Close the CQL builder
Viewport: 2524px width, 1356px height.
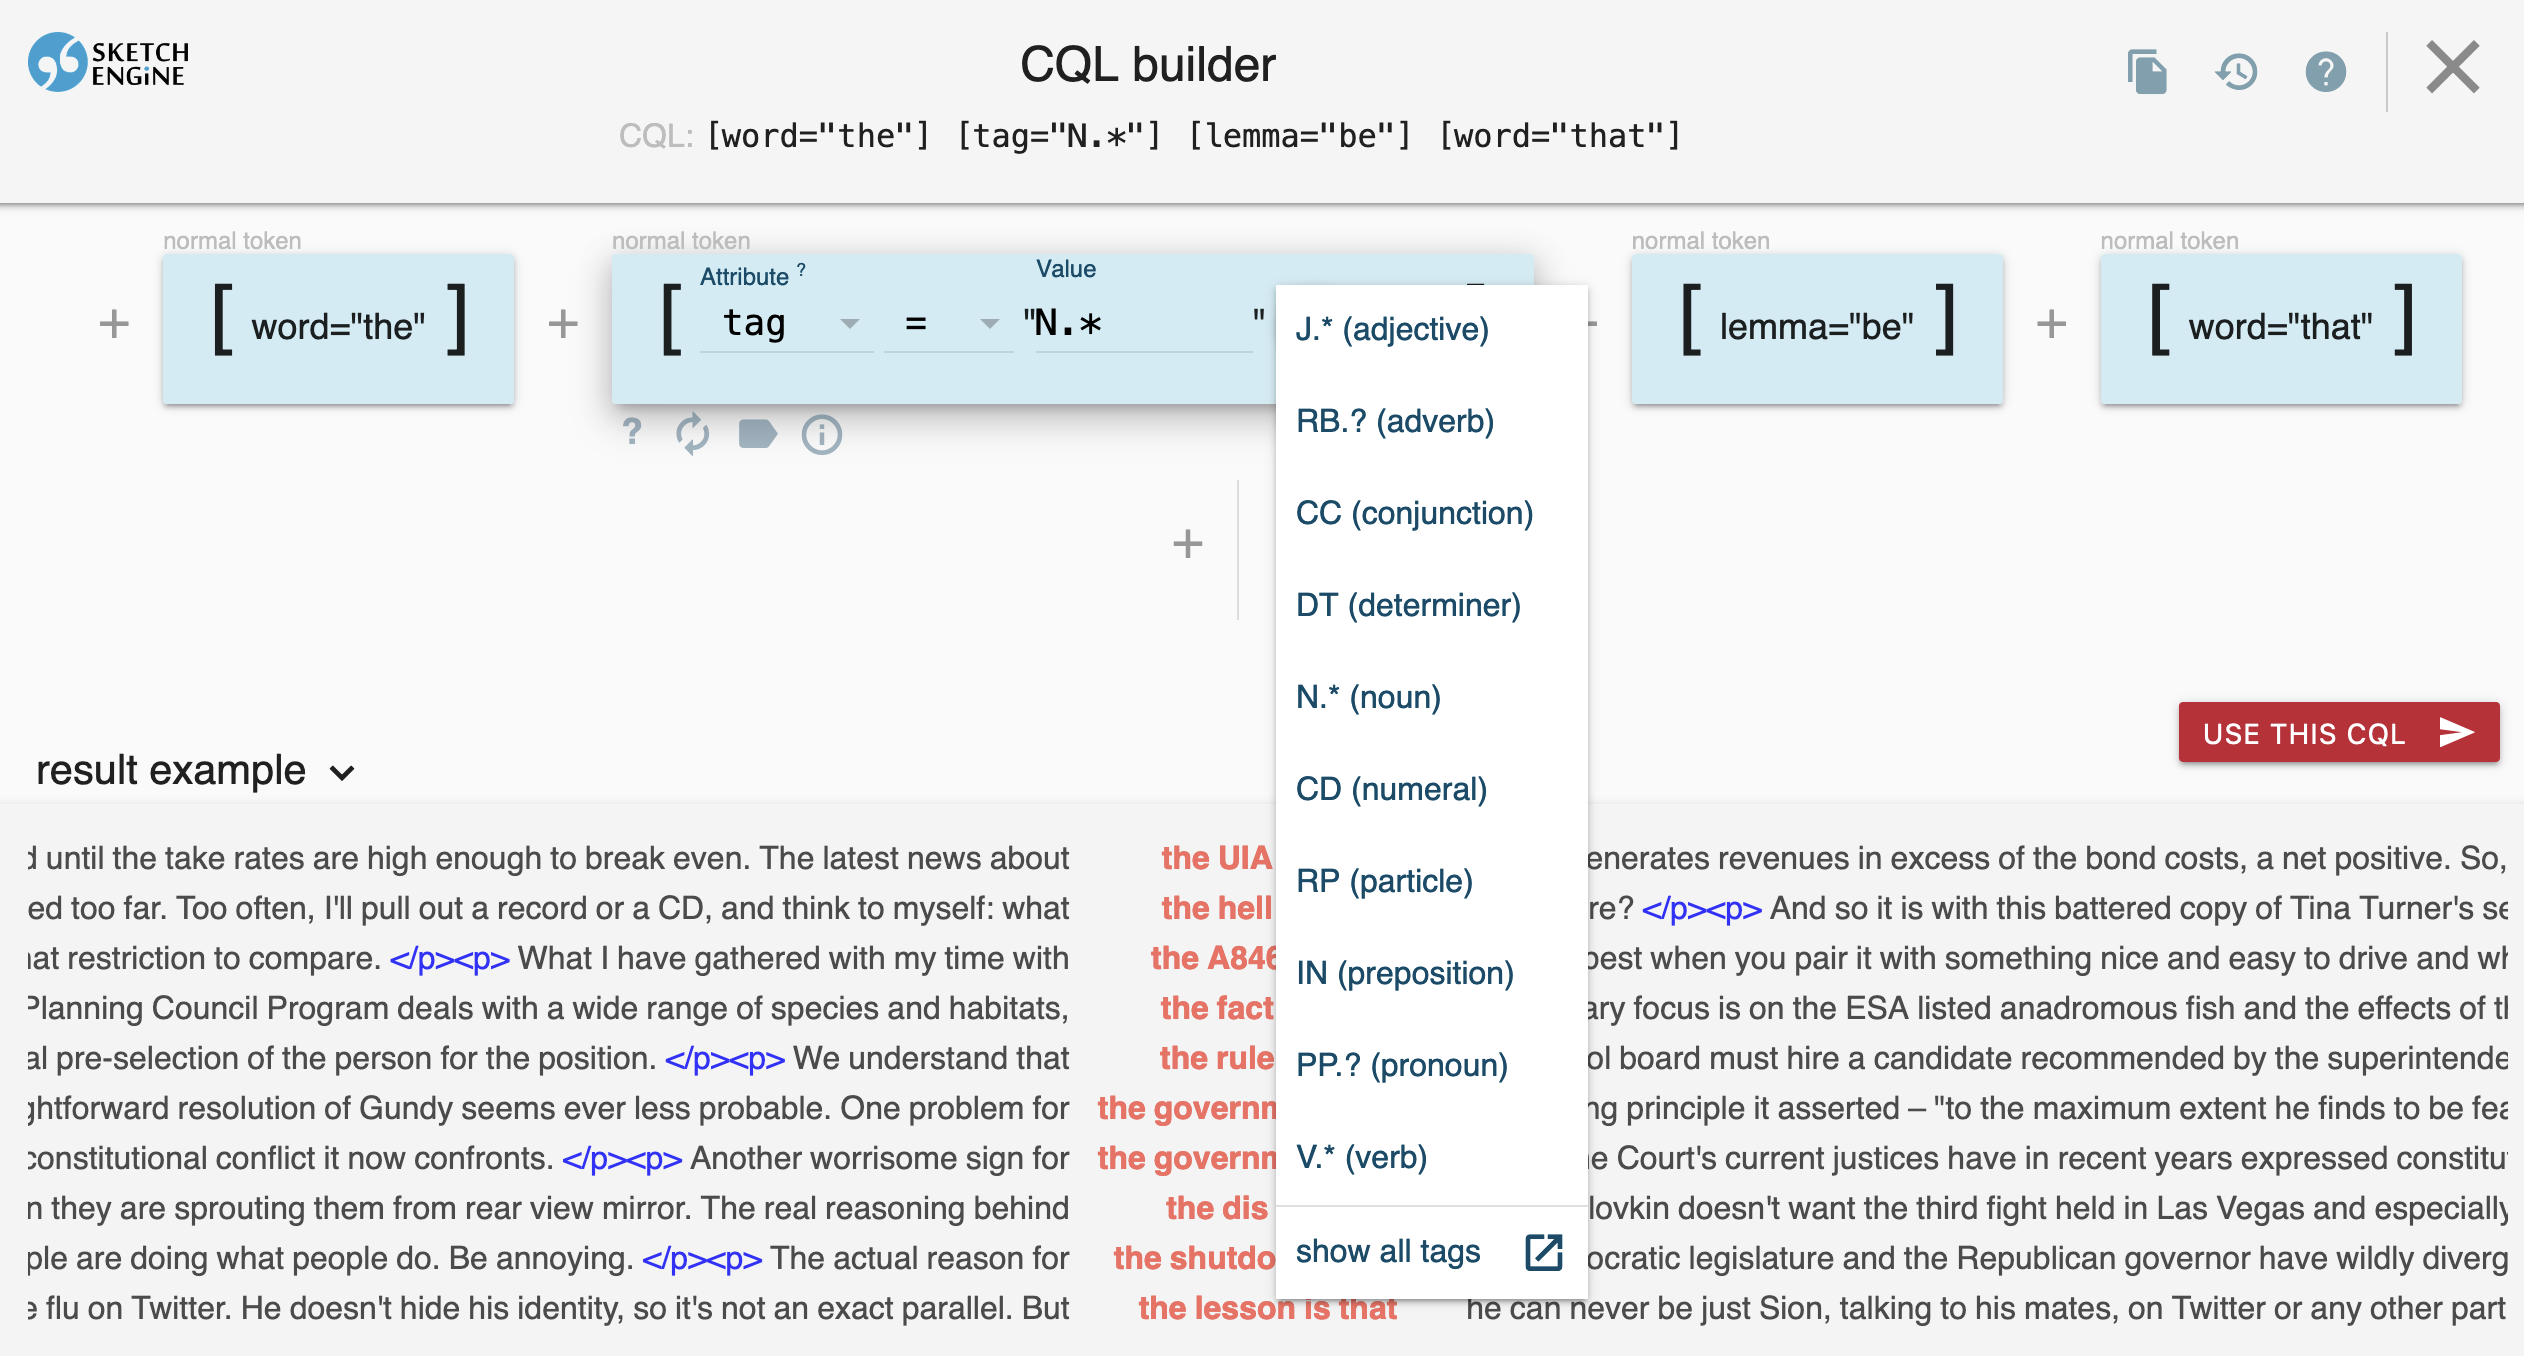pyautogui.click(x=2452, y=68)
